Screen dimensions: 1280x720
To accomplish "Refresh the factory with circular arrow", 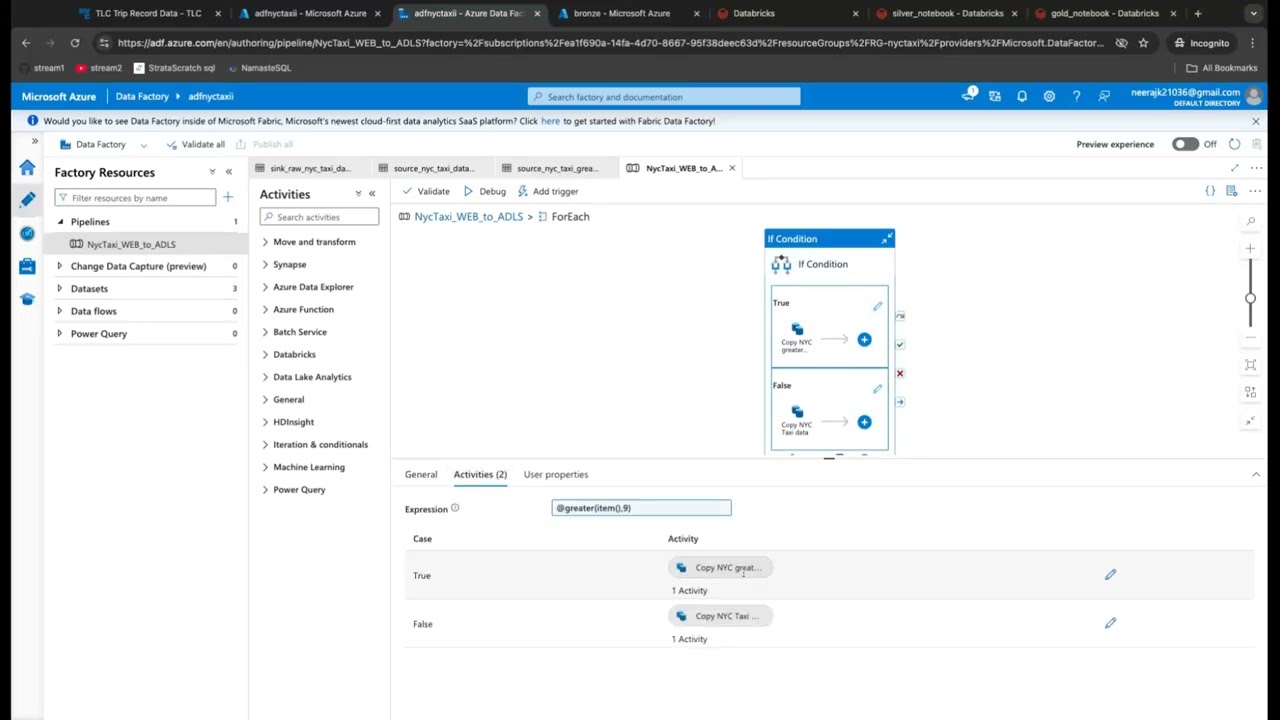I will point(1235,144).
